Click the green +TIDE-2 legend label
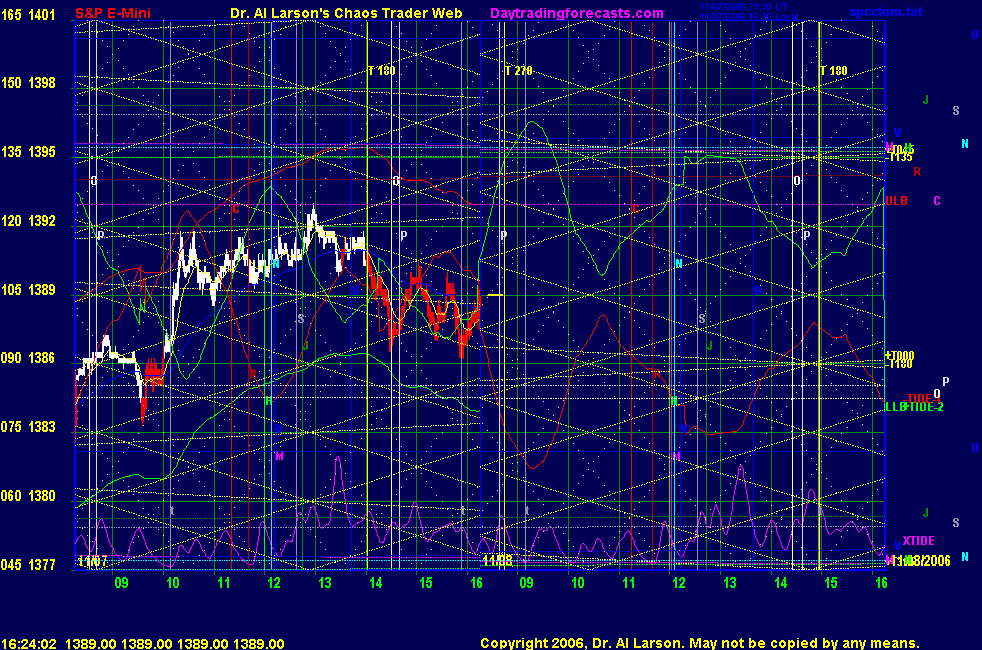This screenshot has height=650, width=982. point(924,407)
